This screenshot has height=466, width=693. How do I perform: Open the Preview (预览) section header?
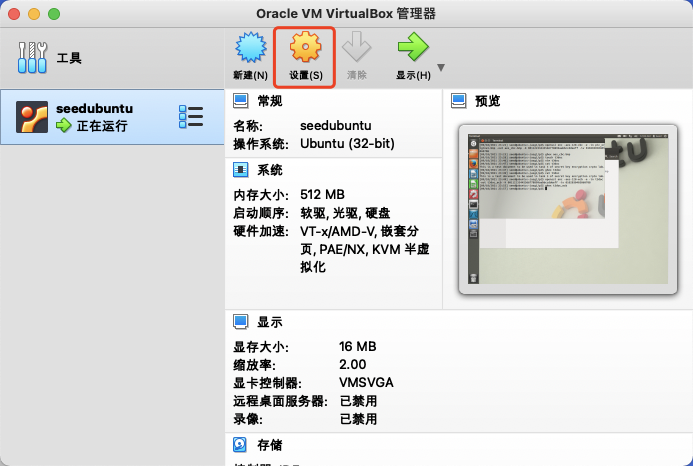pos(487,101)
